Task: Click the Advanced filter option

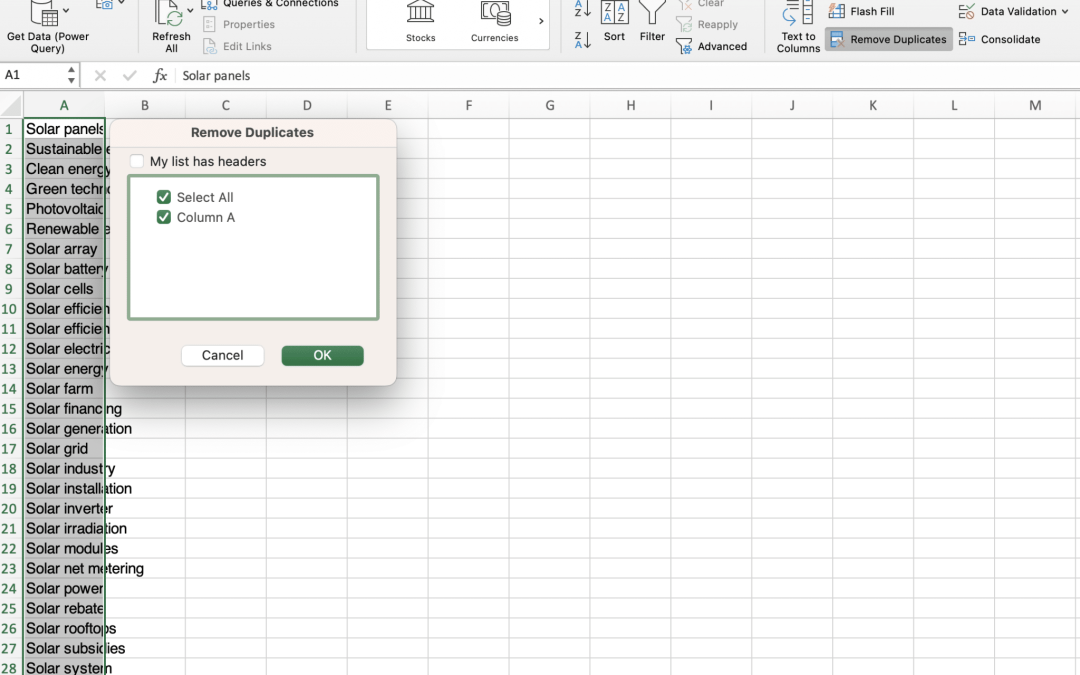Action: tap(711, 46)
